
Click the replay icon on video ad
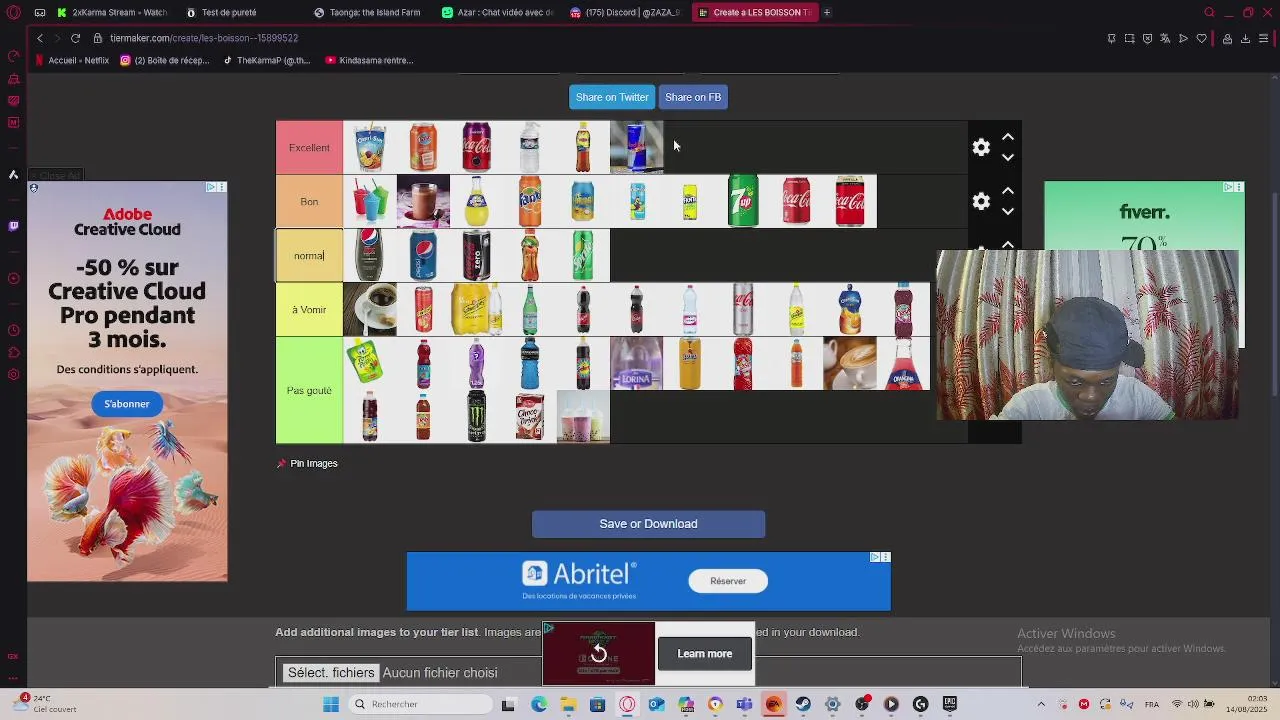pos(598,653)
